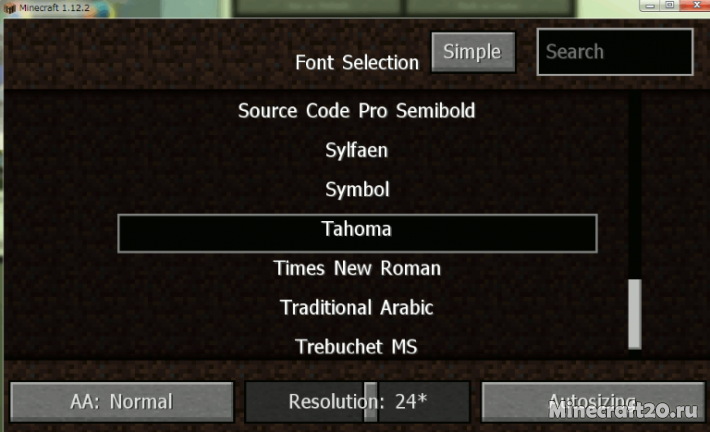Screen dimensions: 710x432
Task: Select Source Code Pro Semibold font
Action: tap(357, 111)
